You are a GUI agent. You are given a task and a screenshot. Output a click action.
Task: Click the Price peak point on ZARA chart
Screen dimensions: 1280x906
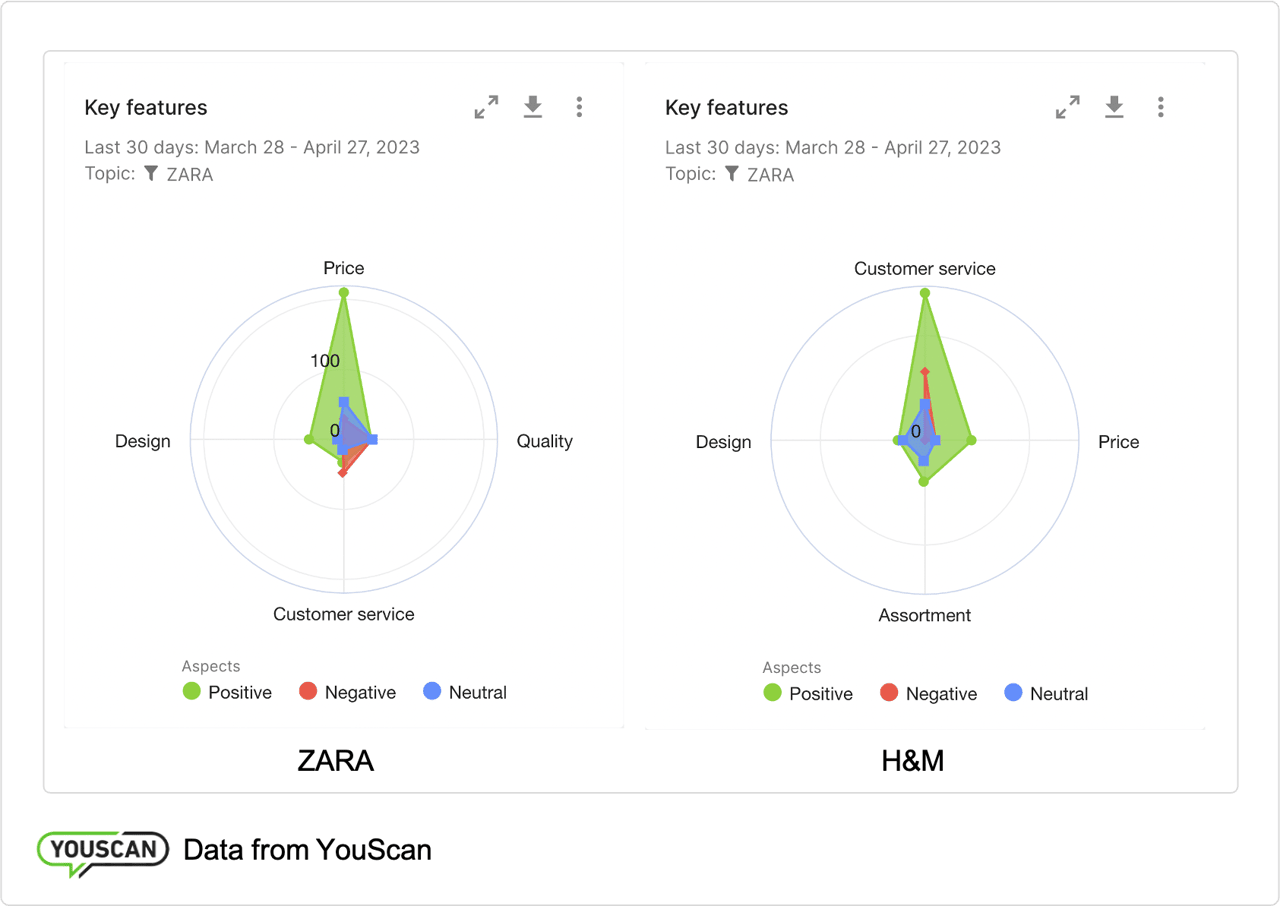point(343,293)
